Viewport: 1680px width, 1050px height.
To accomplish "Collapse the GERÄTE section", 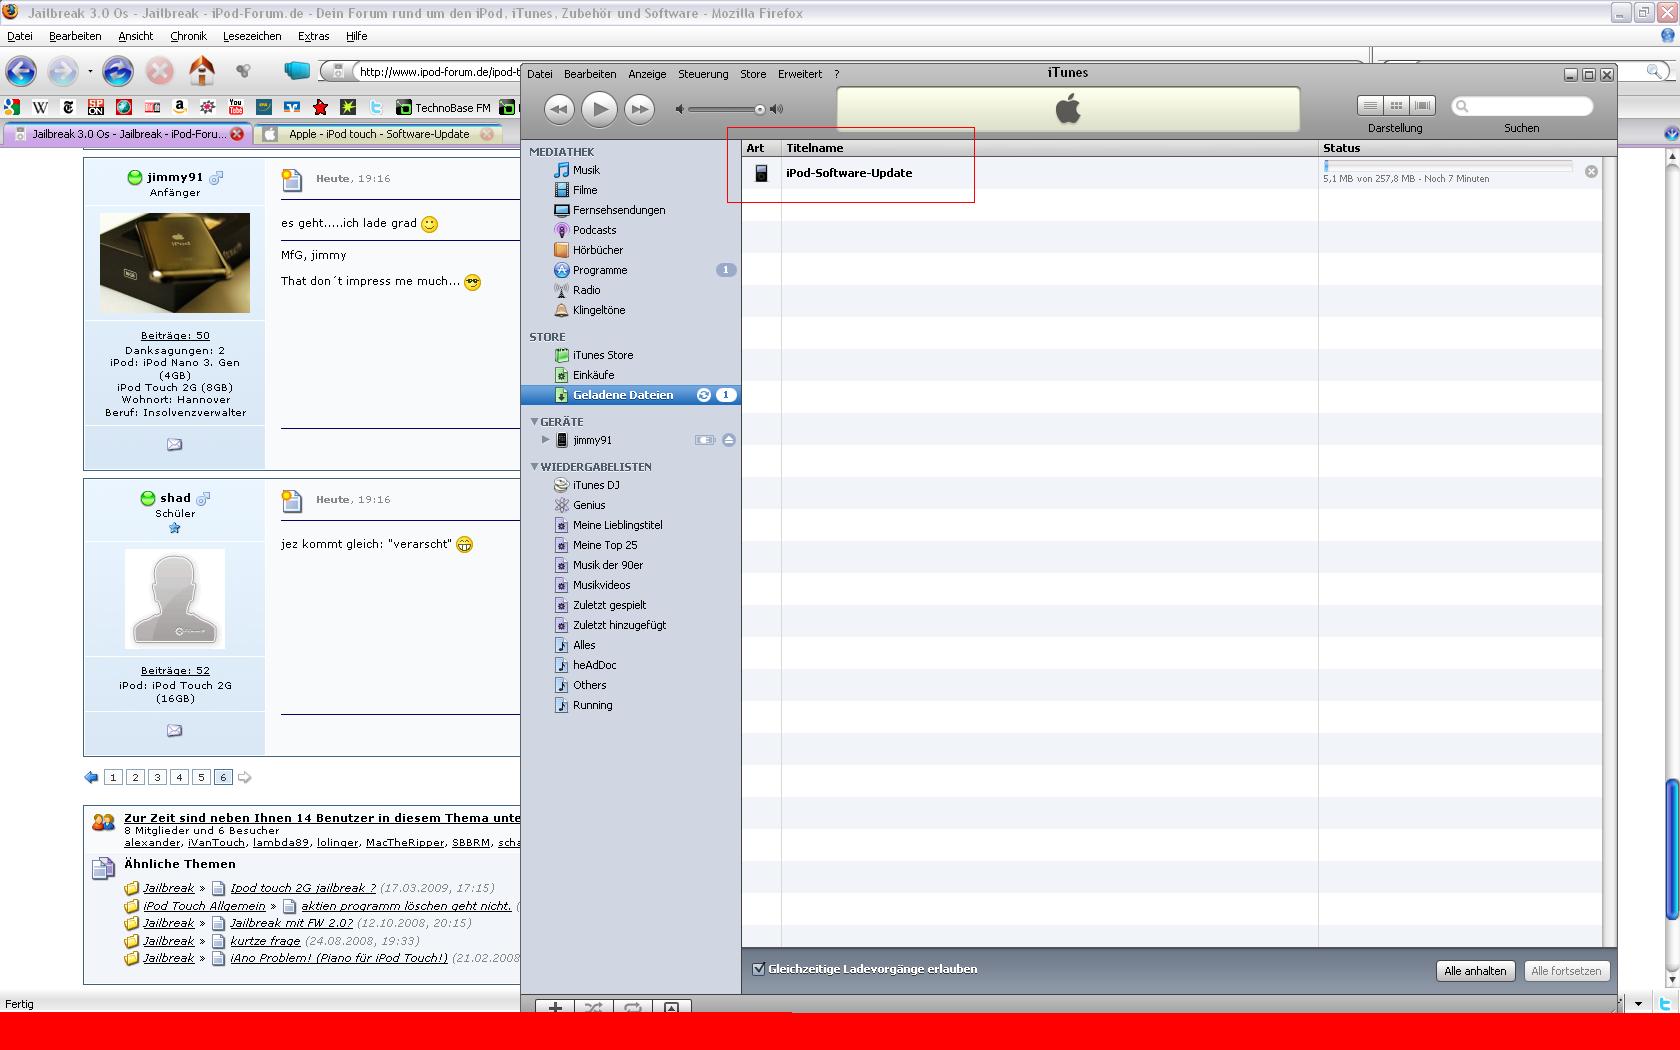I will [535, 422].
